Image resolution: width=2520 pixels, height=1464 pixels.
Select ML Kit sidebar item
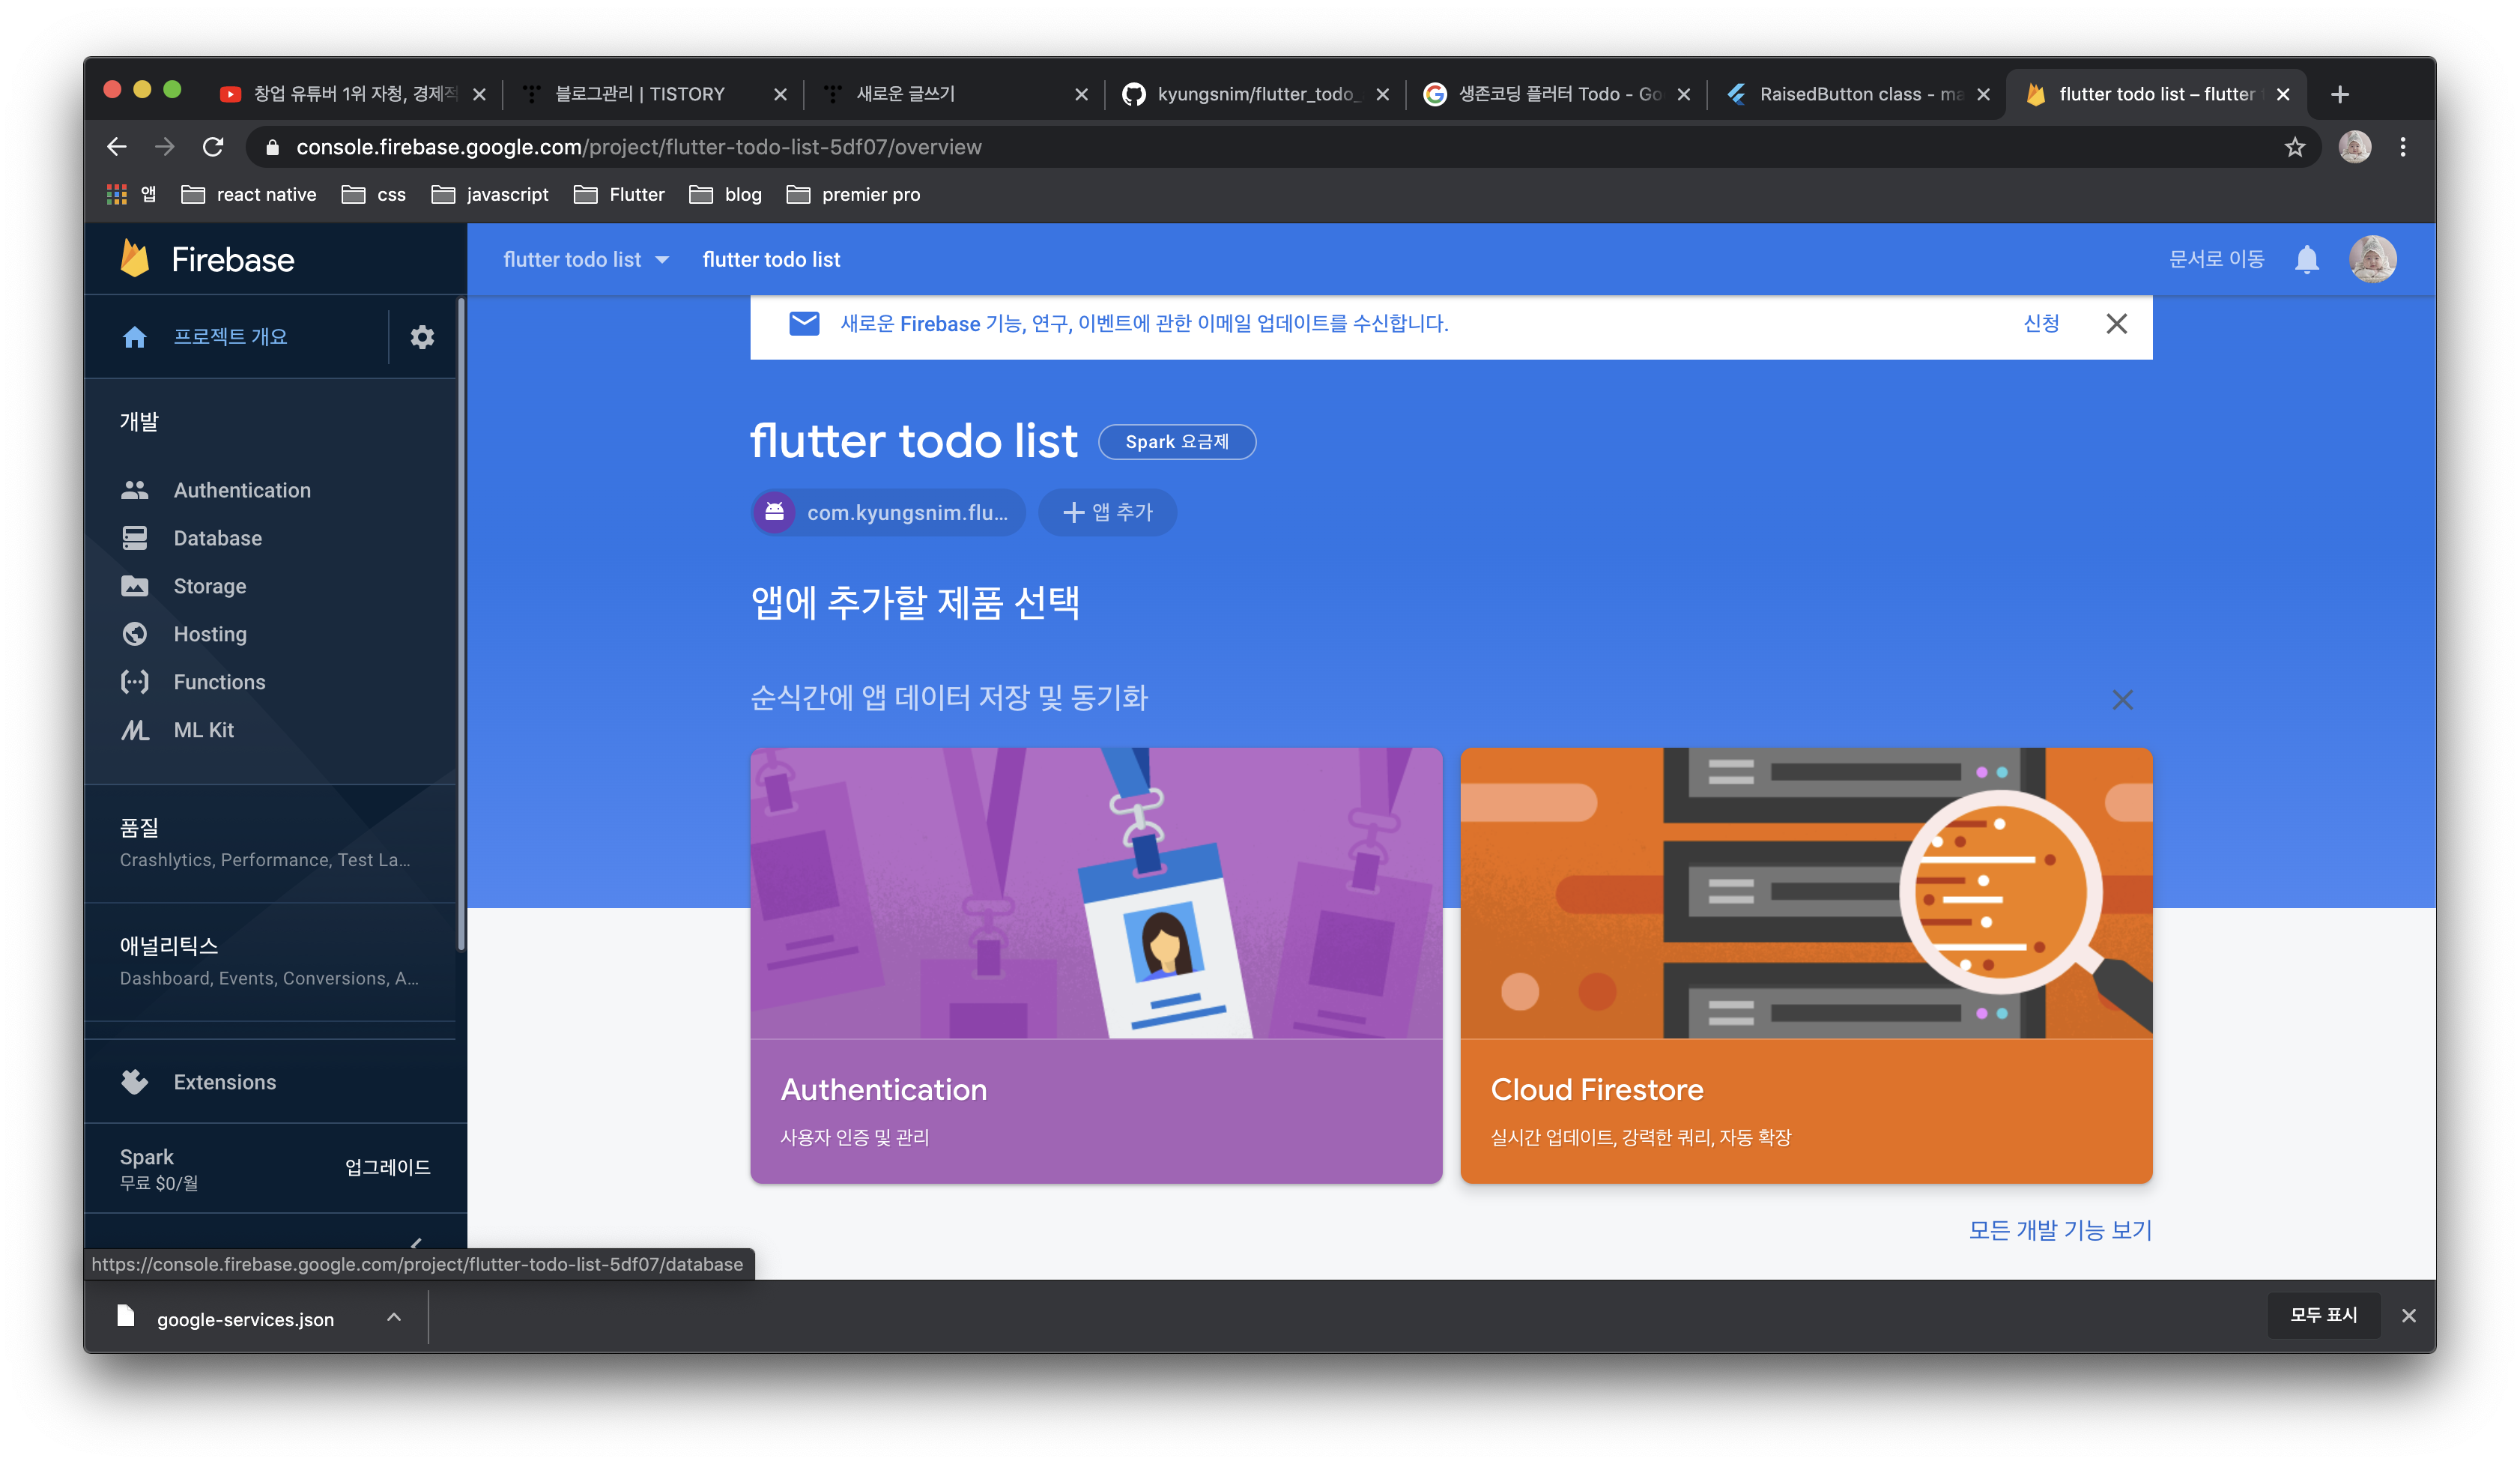[x=203, y=730]
